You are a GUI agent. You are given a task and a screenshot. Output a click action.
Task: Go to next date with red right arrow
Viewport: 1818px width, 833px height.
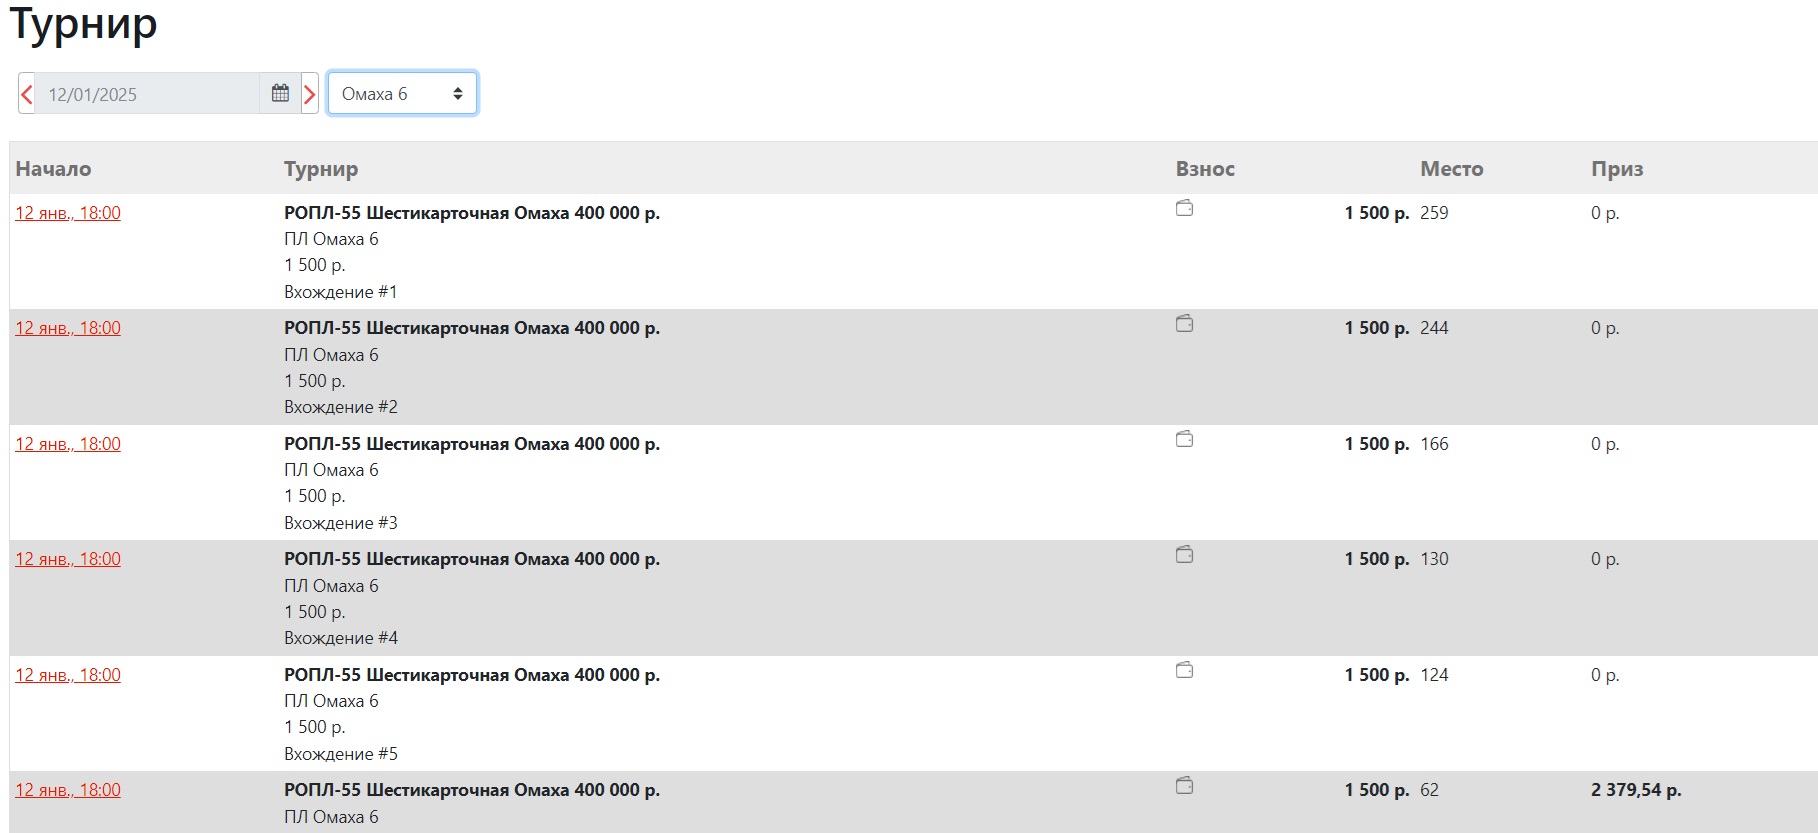coord(310,94)
